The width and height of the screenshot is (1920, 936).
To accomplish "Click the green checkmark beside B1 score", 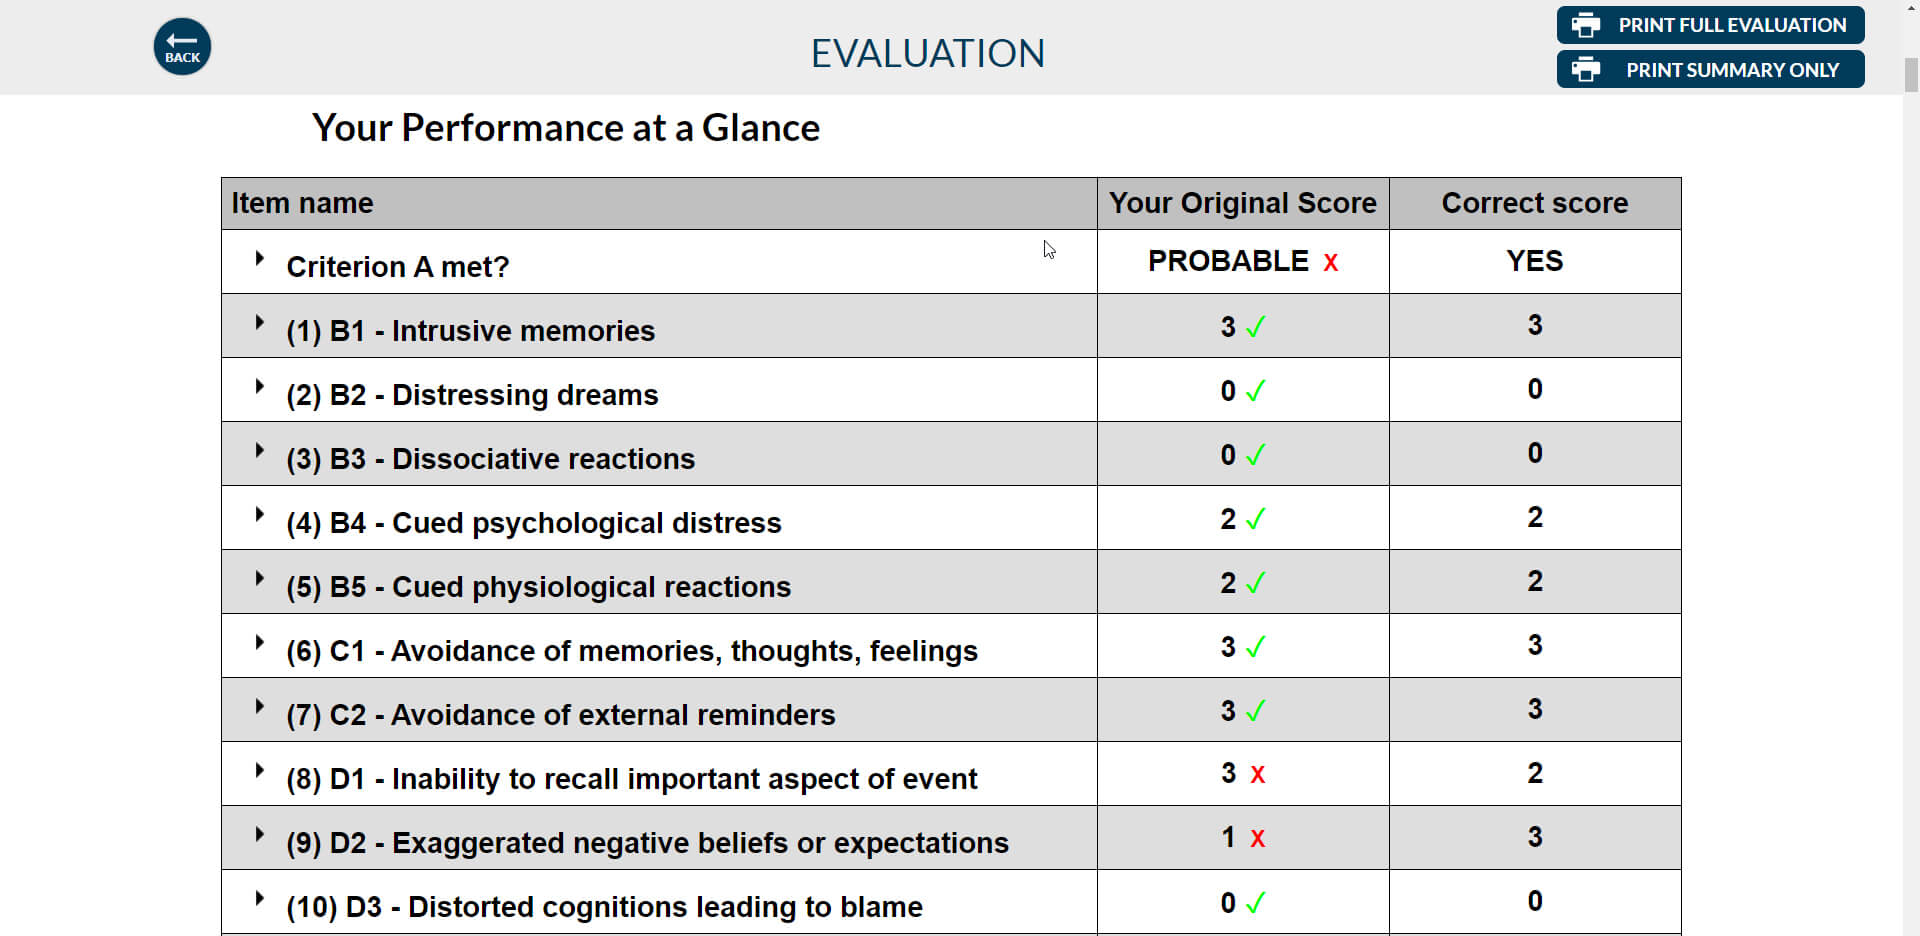I will click(1257, 326).
